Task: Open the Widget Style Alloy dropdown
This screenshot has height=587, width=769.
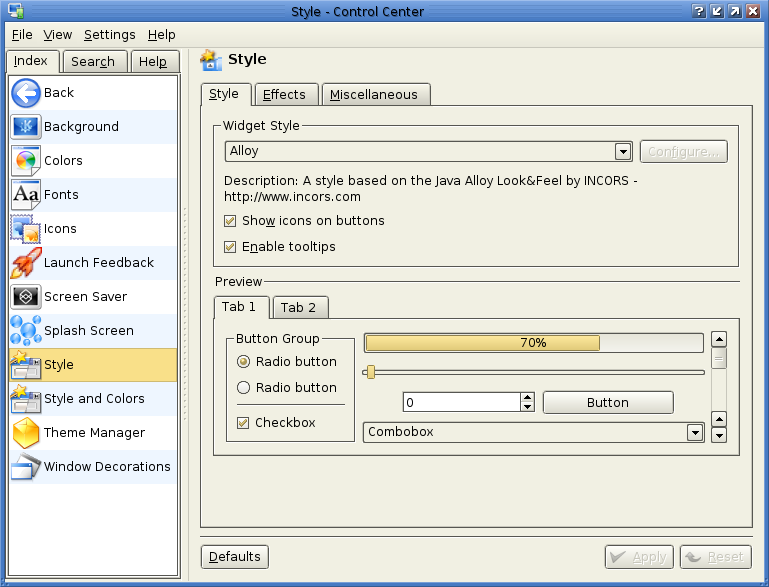Action: tap(429, 152)
